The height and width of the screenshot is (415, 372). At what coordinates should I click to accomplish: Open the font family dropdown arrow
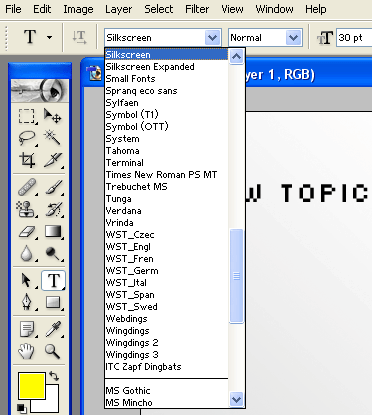tap(212, 38)
